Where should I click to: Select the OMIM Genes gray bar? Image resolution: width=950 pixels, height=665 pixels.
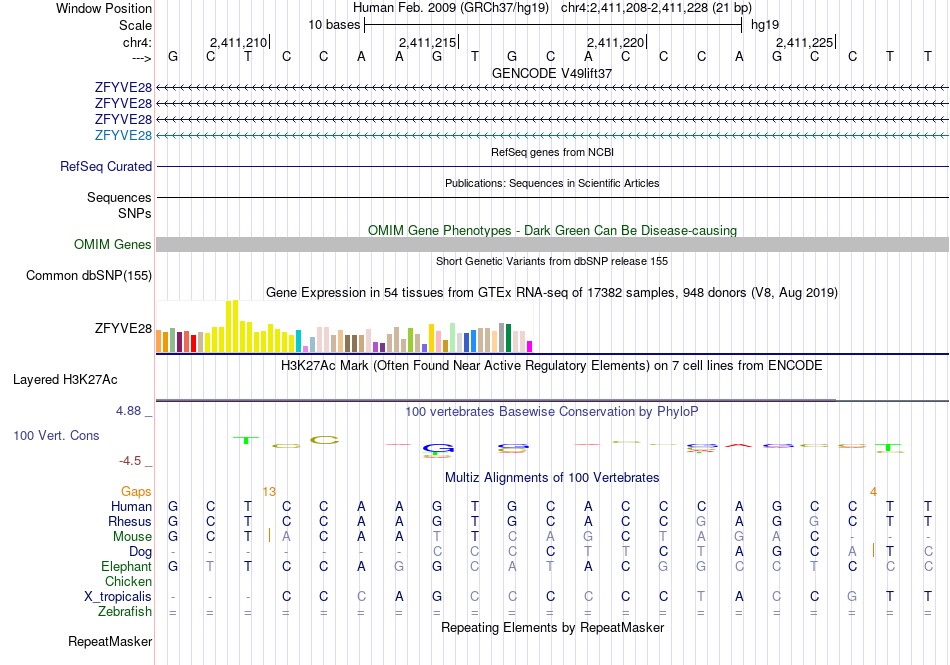552,245
